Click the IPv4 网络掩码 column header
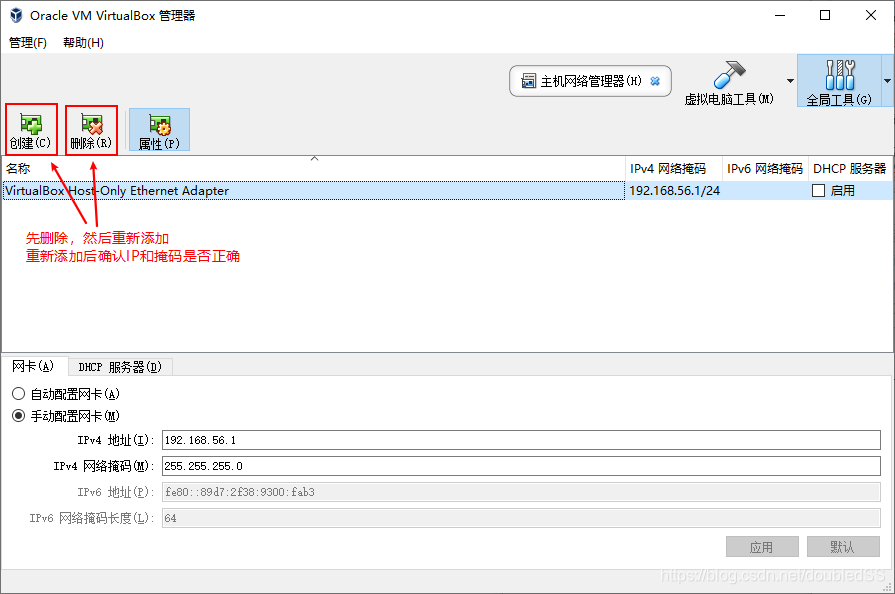The width and height of the screenshot is (895, 594). click(x=674, y=169)
